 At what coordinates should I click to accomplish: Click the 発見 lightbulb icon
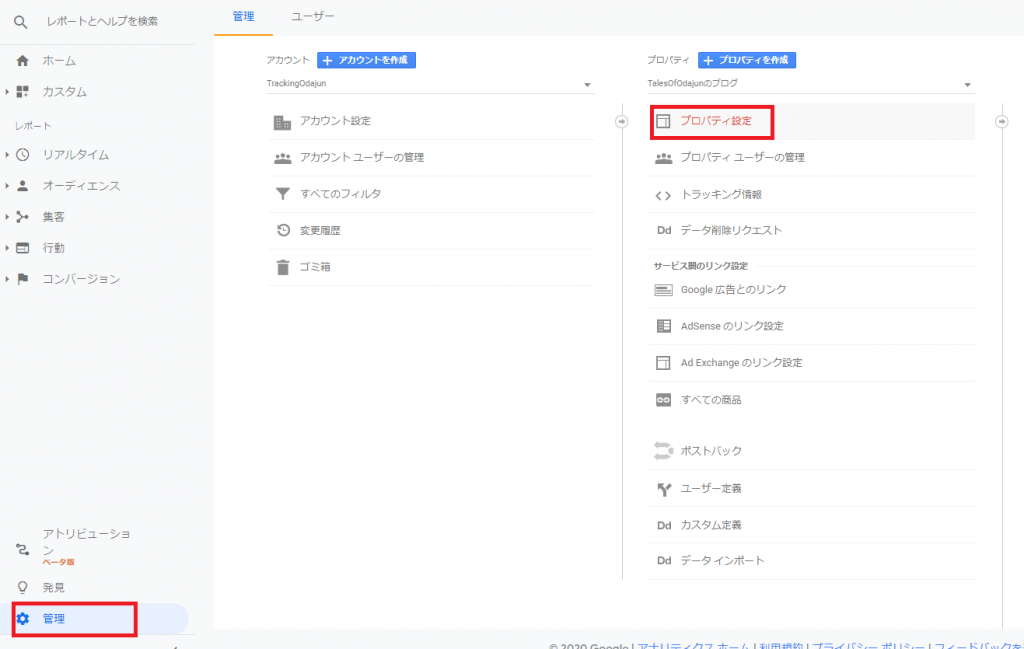click(x=22, y=588)
